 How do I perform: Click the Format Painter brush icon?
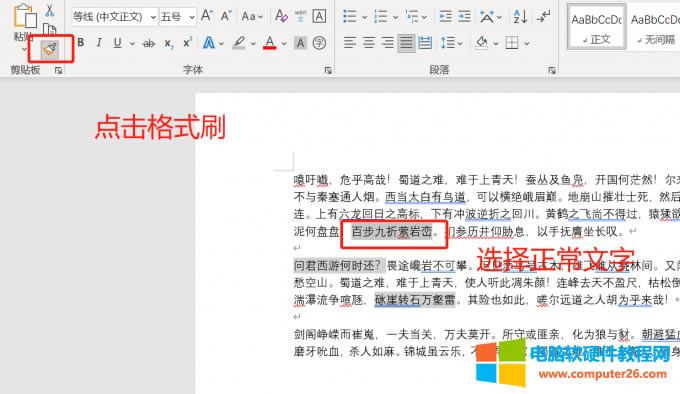[50, 49]
